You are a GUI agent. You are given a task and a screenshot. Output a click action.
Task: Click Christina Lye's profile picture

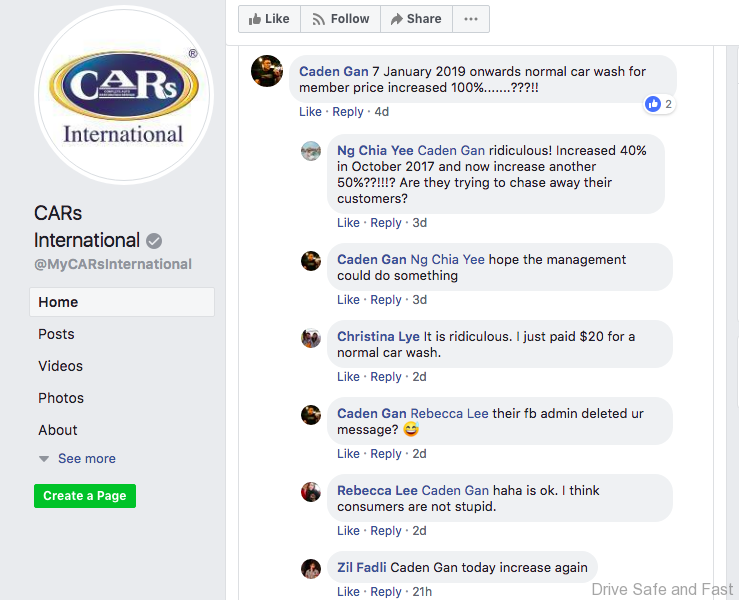click(x=311, y=338)
